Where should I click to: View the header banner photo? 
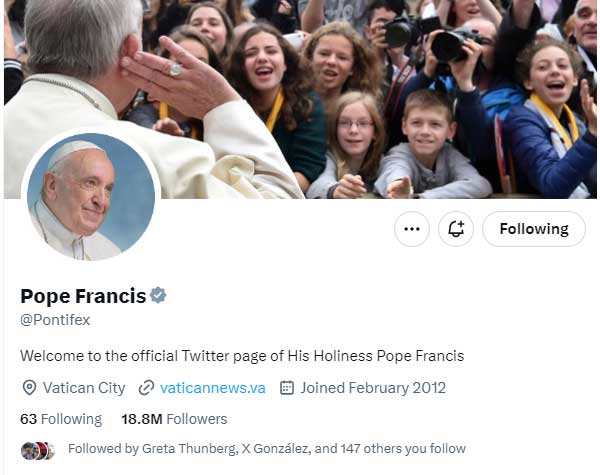pyautogui.click(x=400, y=90)
